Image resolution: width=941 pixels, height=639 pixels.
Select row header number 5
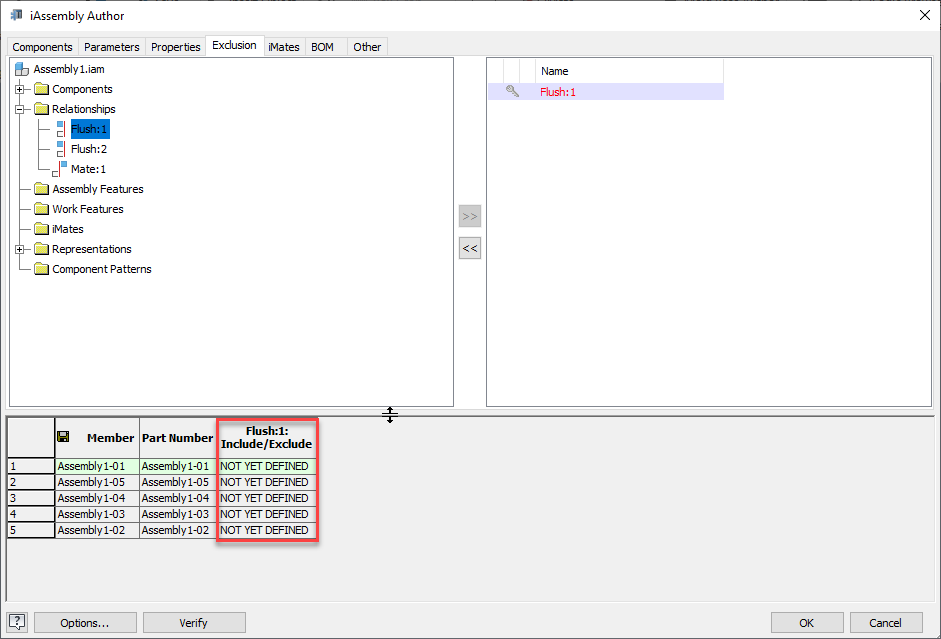coord(31,530)
